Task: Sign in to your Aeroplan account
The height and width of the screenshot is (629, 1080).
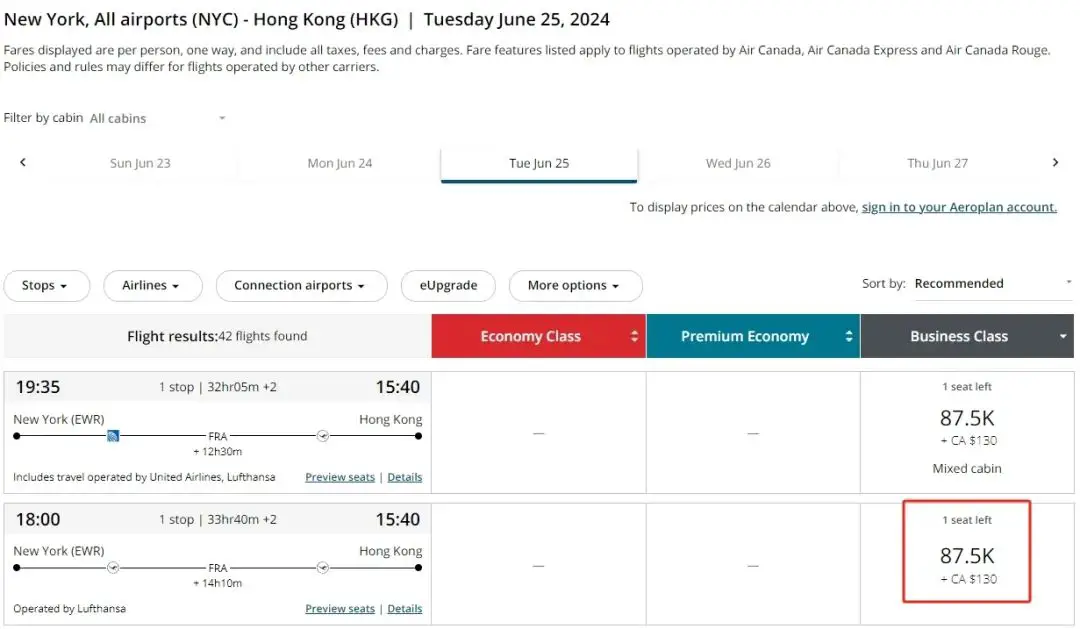Action: [x=959, y=207]
